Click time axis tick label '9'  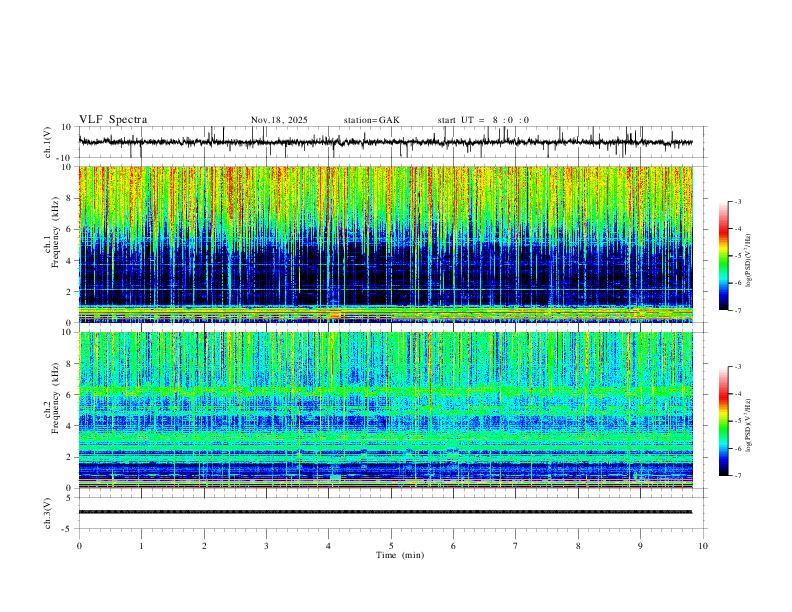tap(640, 546)
